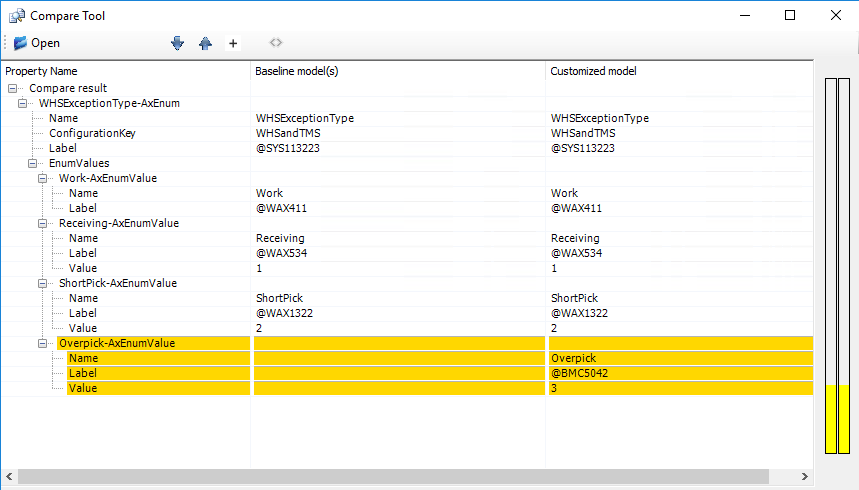
Task: Collapse the EnumValues tree node
Action: (x=32, y=163)
